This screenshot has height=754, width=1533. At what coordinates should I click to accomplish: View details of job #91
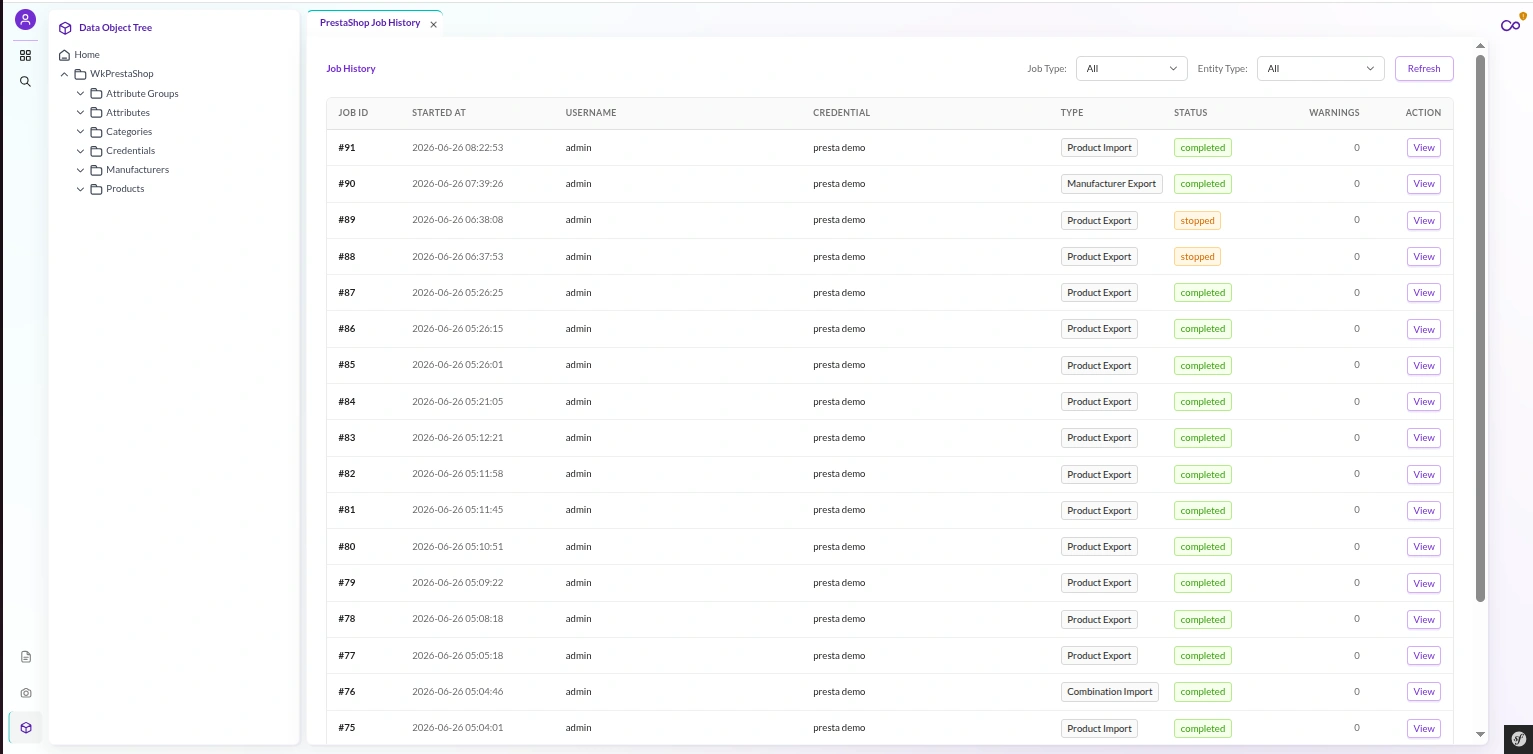pos(1424,148)
